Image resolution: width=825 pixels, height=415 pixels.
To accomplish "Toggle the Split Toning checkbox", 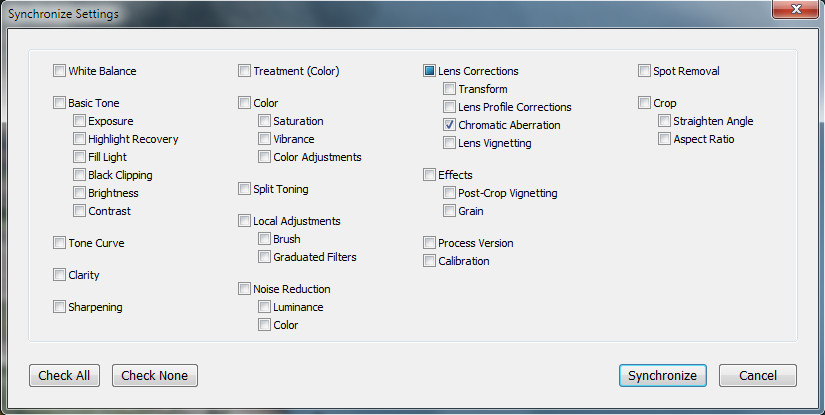I will coord(244,188).
